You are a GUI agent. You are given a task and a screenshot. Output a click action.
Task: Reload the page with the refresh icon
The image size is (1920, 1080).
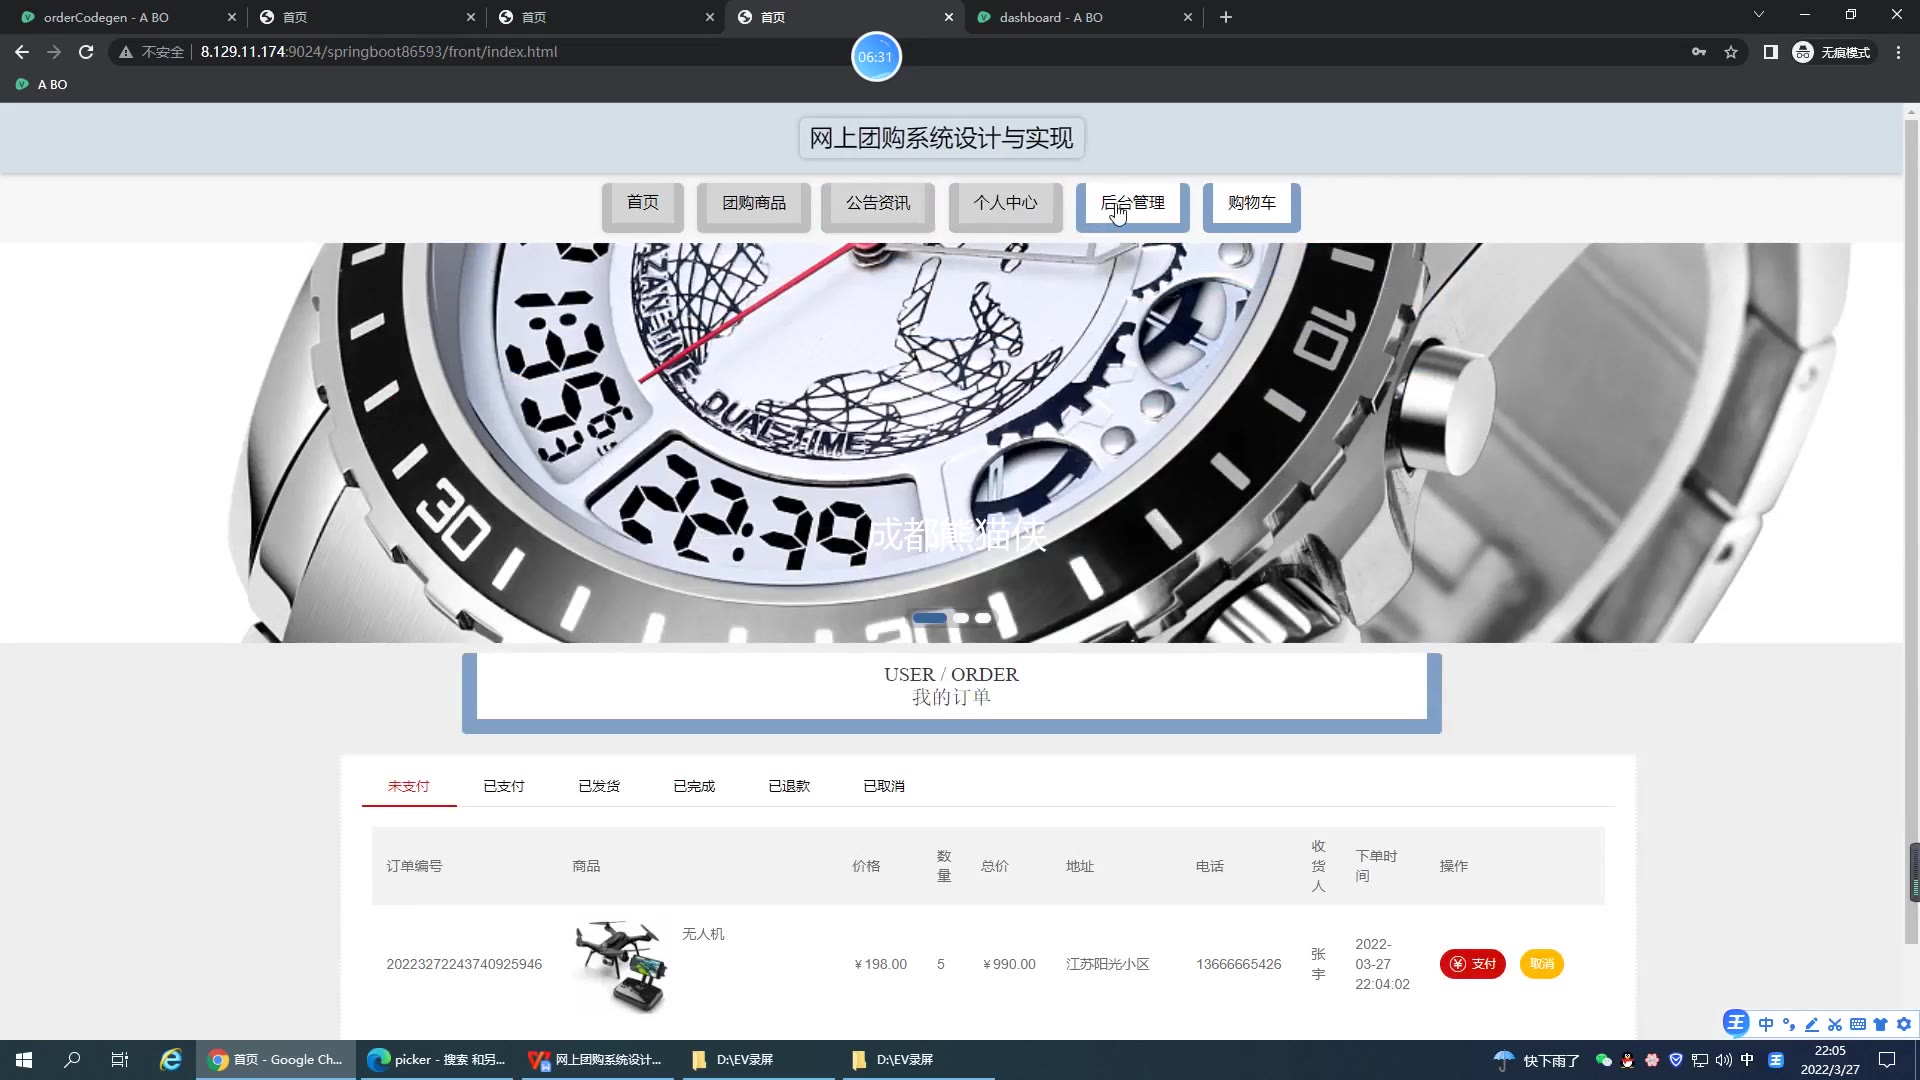[86, 52]
